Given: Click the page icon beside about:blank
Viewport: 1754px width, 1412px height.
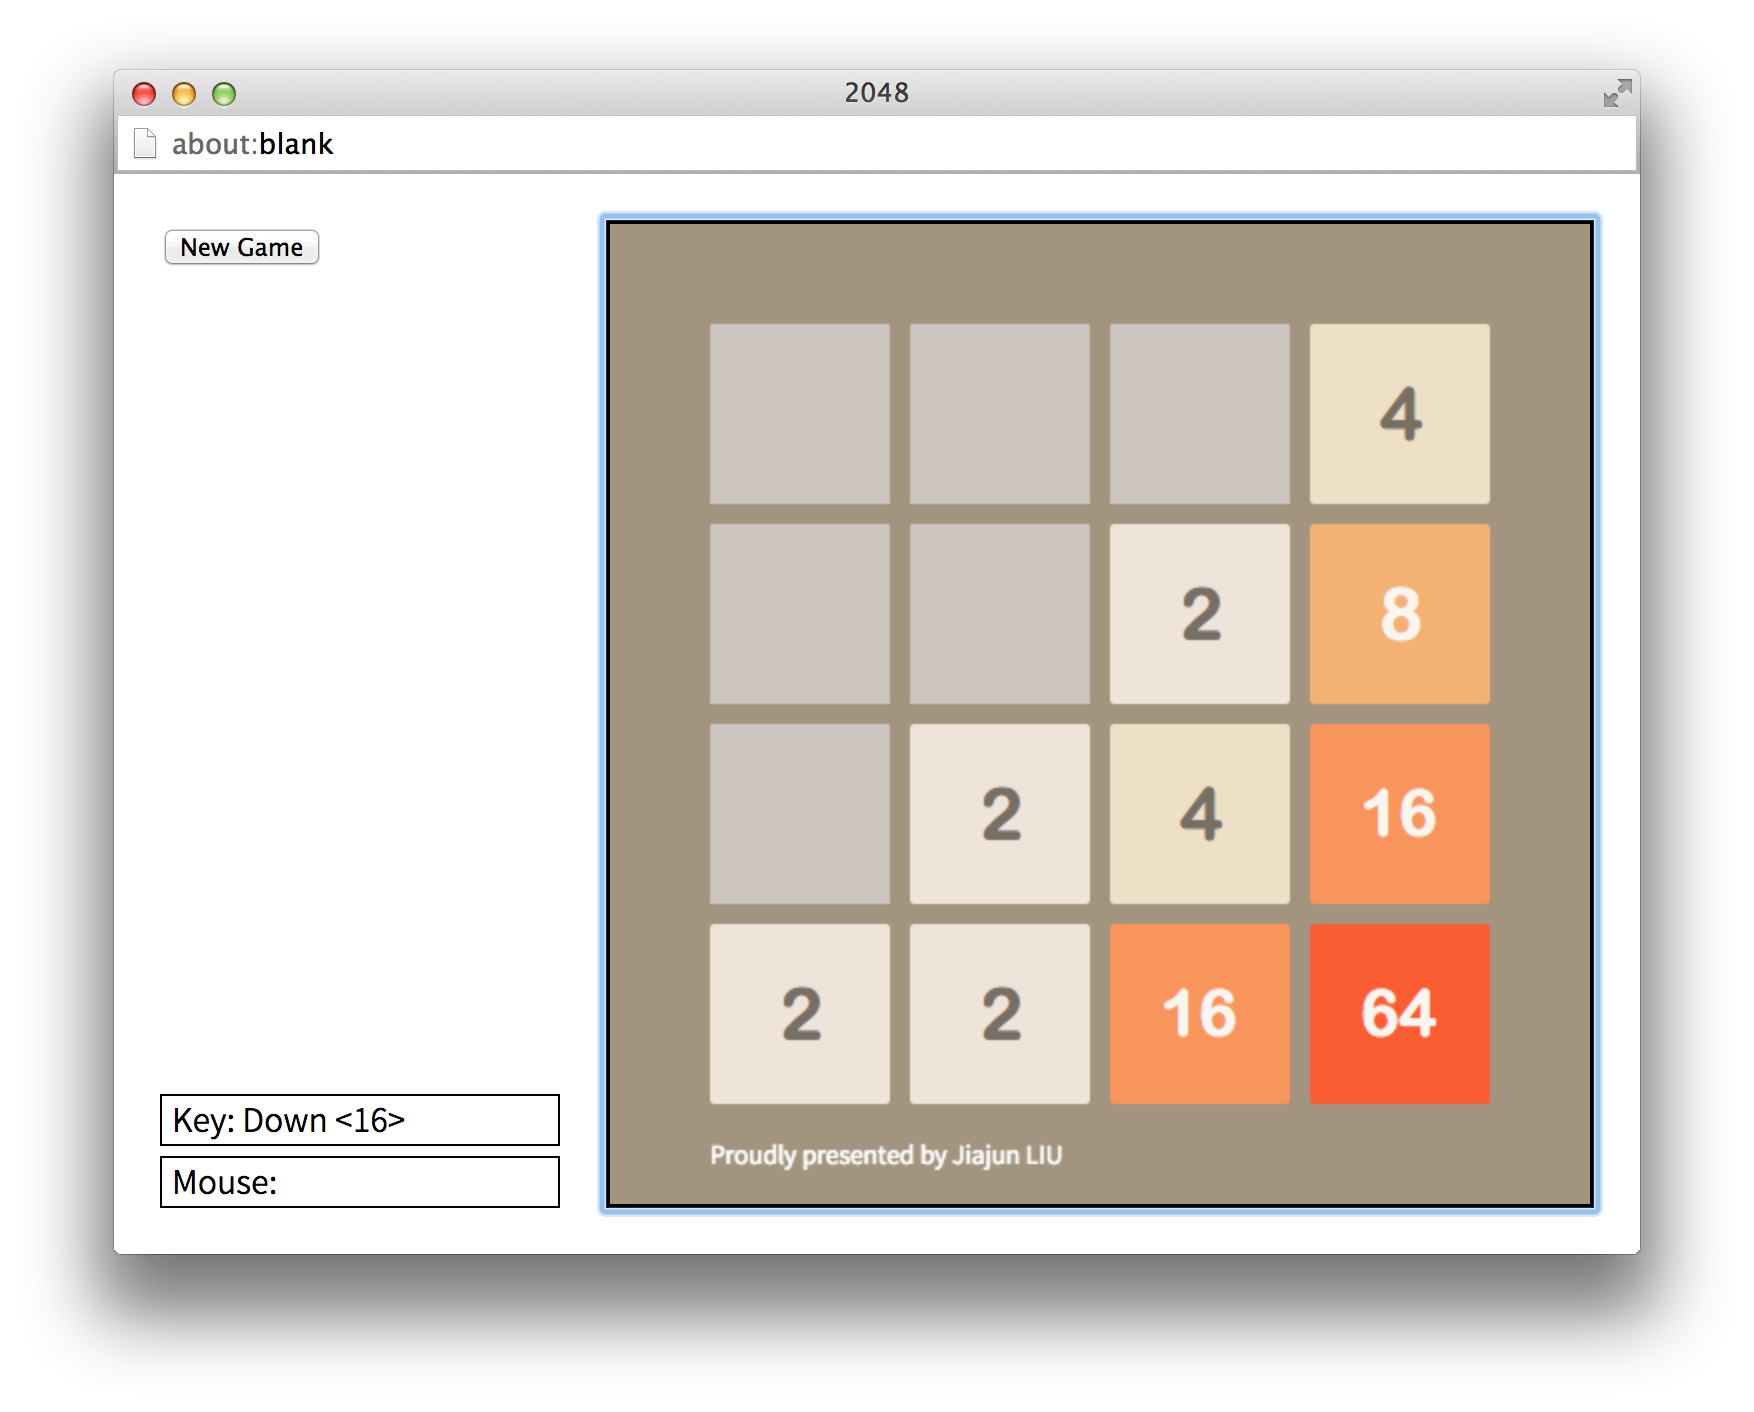Looking at the screenshot, I should tap(145, 144).
